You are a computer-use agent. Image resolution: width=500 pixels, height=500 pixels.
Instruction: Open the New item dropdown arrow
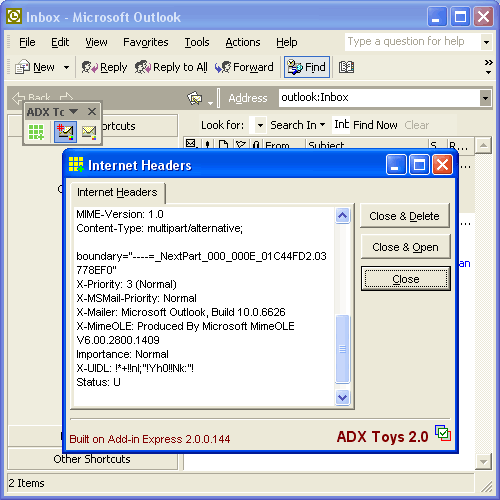[66, 67]
